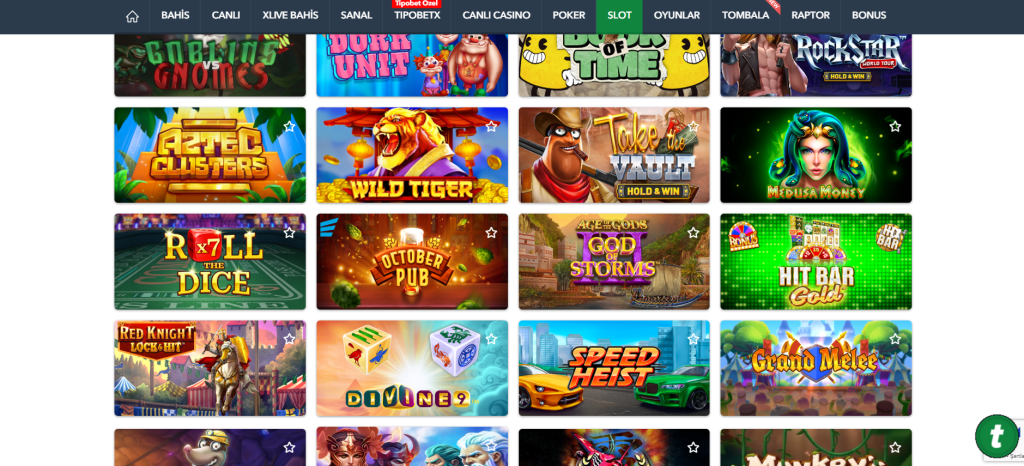Open the CANLI CASINO menu
The width and height of the screenshot is (1024, 466).
click(x=496, y=16)
